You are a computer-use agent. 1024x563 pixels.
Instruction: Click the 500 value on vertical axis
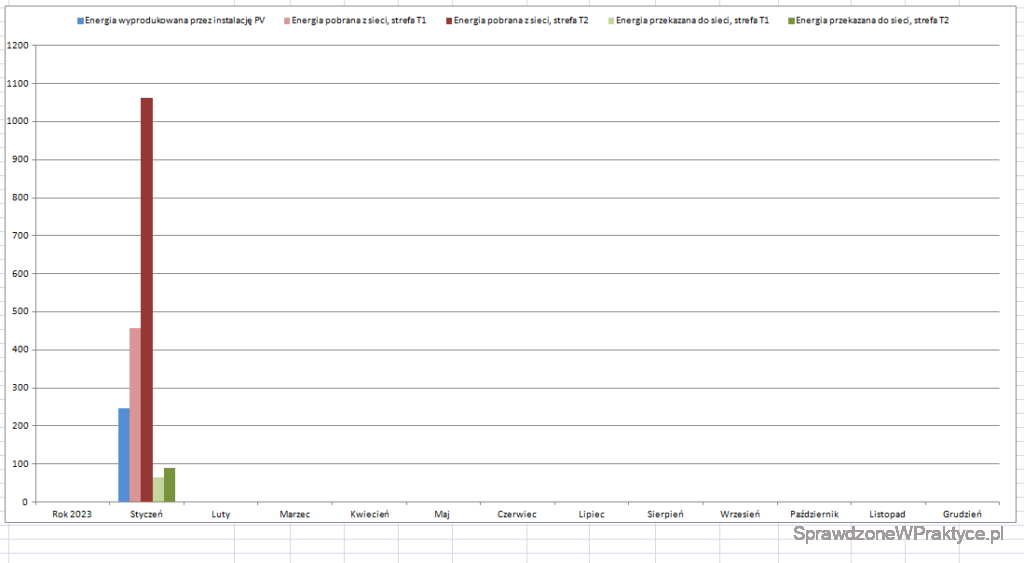click(x=18, y=312)
